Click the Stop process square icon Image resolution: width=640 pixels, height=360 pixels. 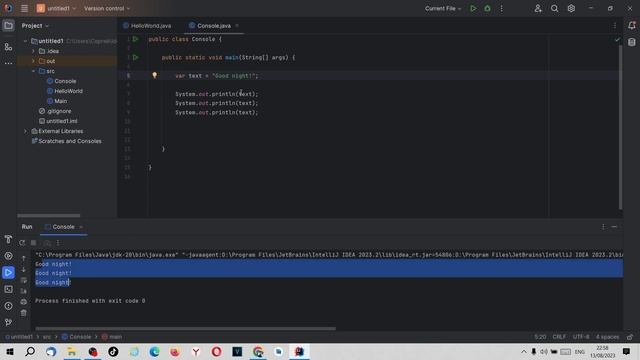point(33,243)
